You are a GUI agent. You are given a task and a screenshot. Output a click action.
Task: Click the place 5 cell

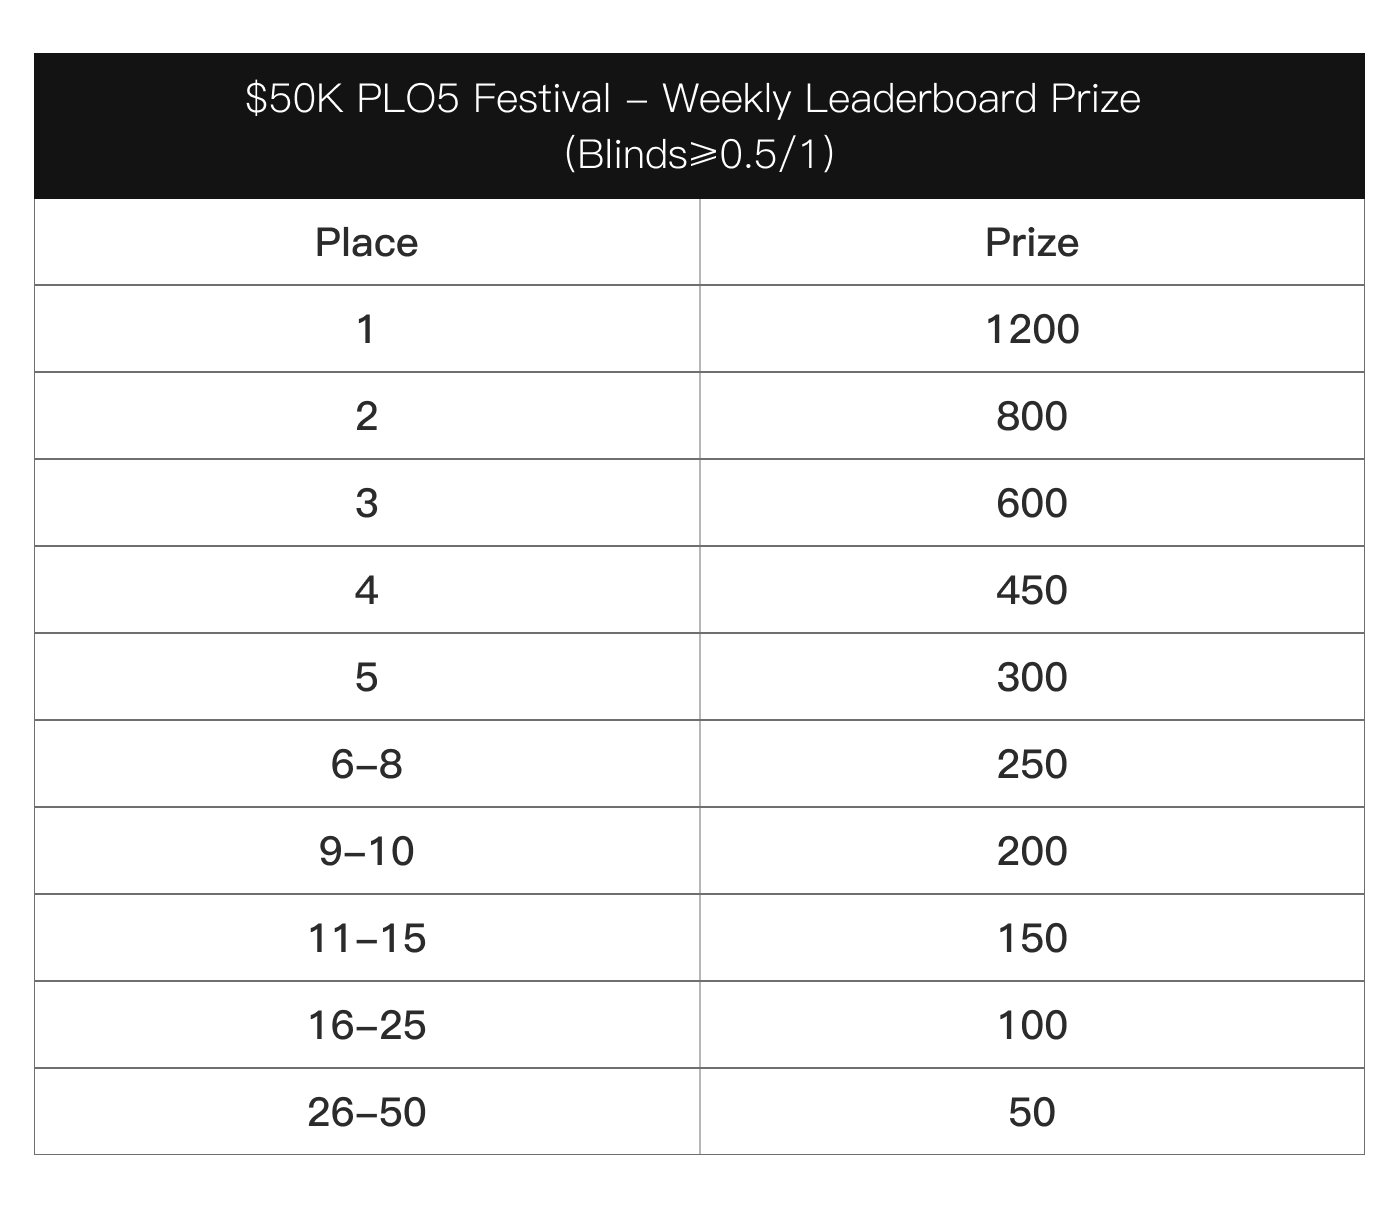coord(367,677)
